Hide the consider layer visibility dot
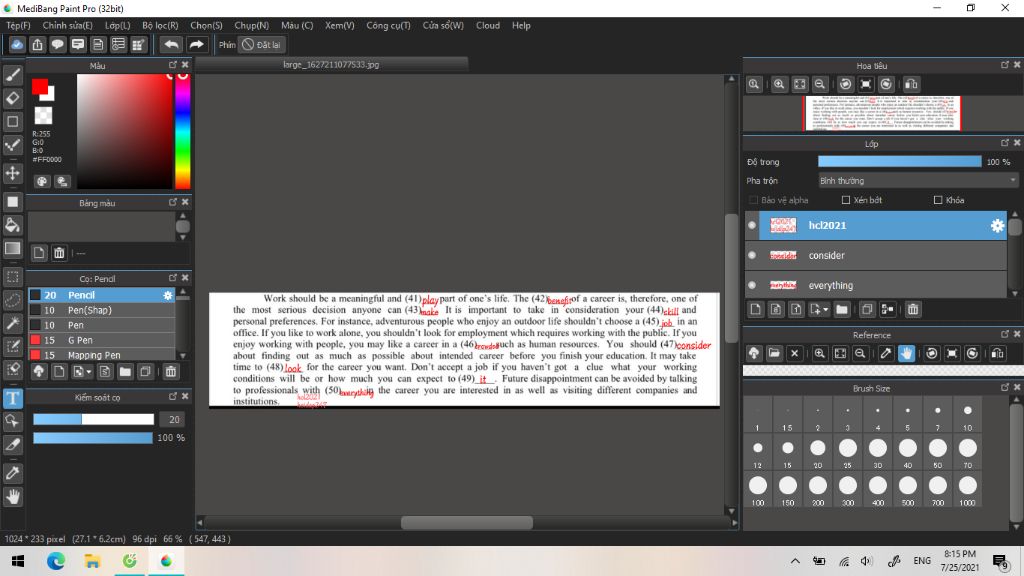This screenshot has height=576, width=1024. pyautogui.click(x=752, y=255)
